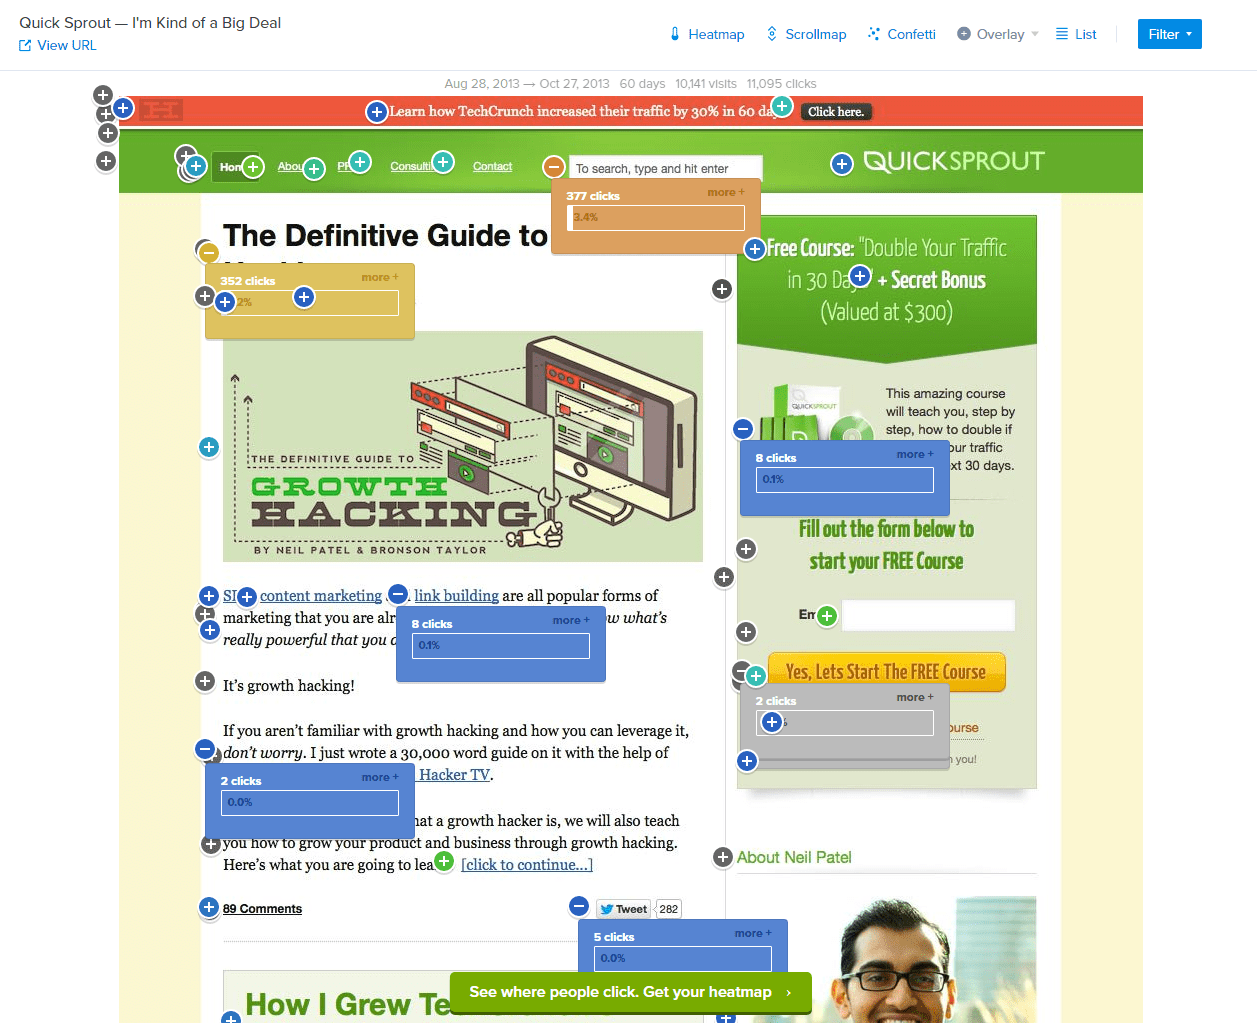Collapse blue minus marker above sidebar 8 clicks popup
The width and height of the screenshot is (1257, 1023).
pyautogui.click(x=743, y=429)
